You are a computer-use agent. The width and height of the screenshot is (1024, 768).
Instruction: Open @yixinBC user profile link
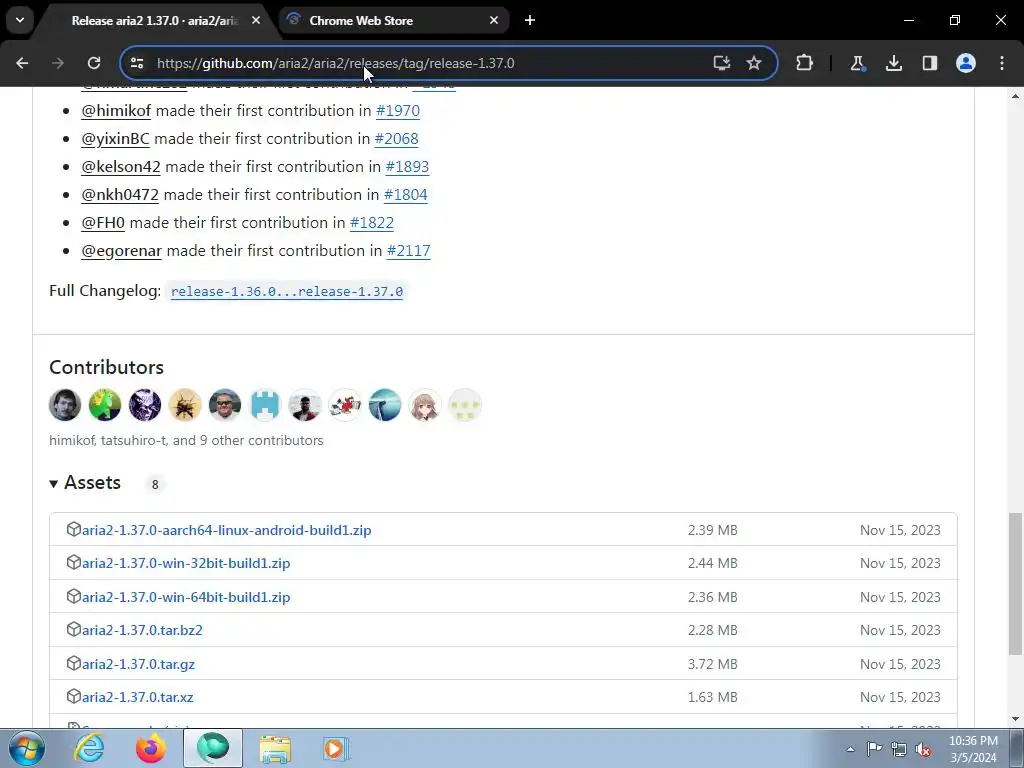pos(116,139)
